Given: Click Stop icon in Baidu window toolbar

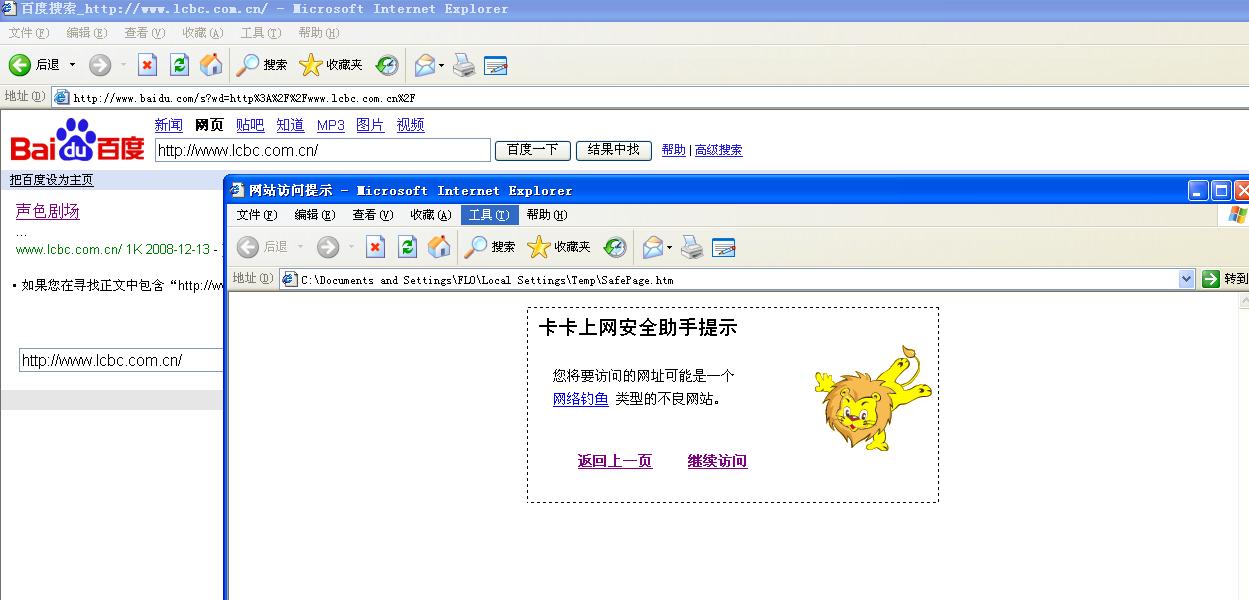Looking at the screenshot, I should point(147,65).
